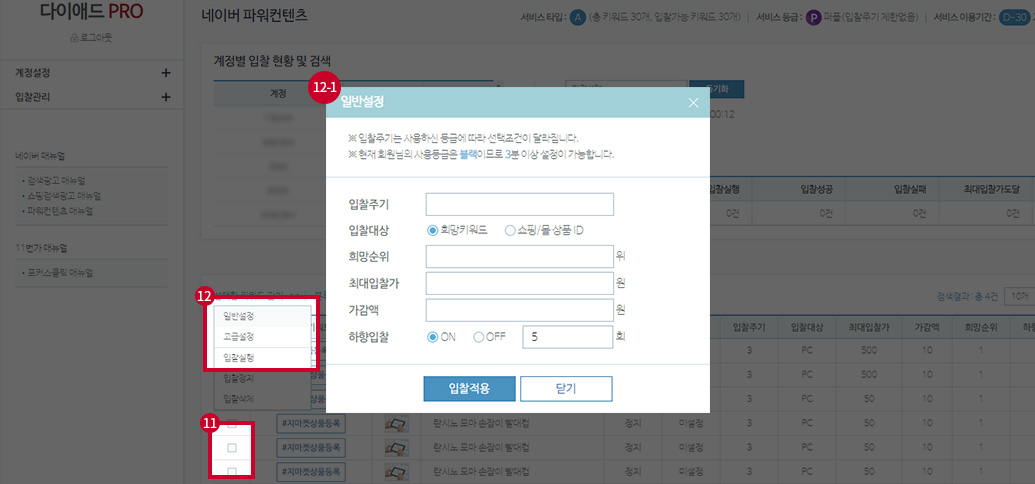Select 고급설정 in the dropdown menu
Viewport: 1035px width, 484px height.
[x=261, y=337]
